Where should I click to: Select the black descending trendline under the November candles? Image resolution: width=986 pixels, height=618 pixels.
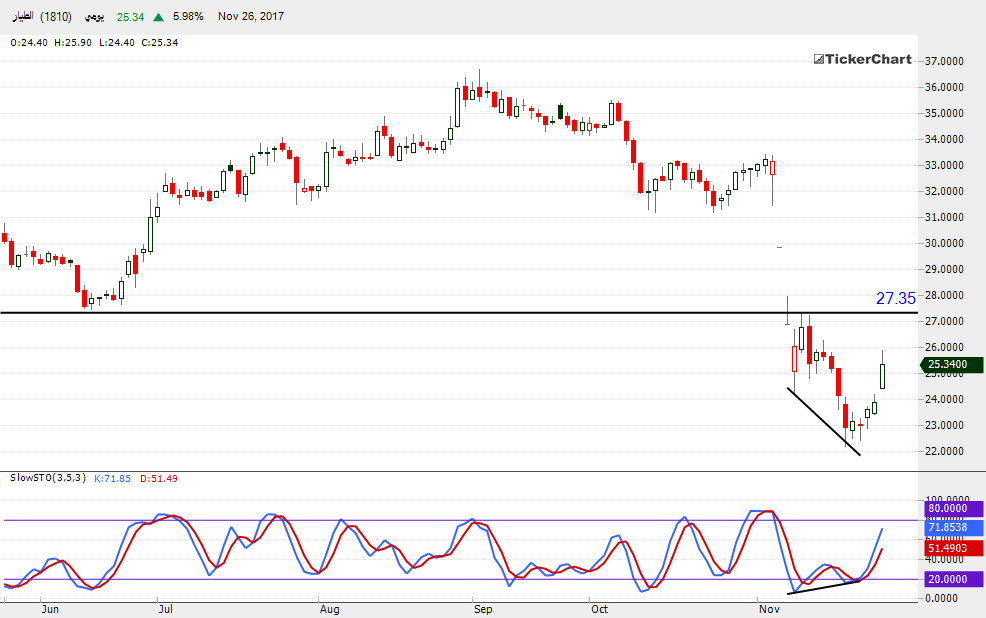coord(823,421)
